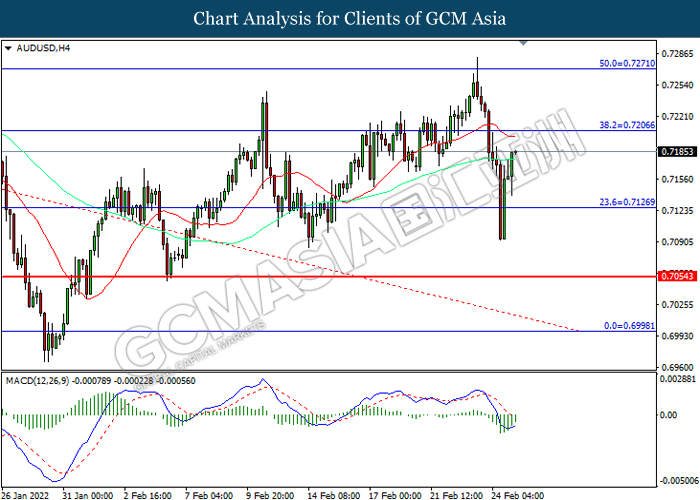The image size is (700, 500).
Task: Click the 0.69600 price scale value
Action: tap(677, 367)
